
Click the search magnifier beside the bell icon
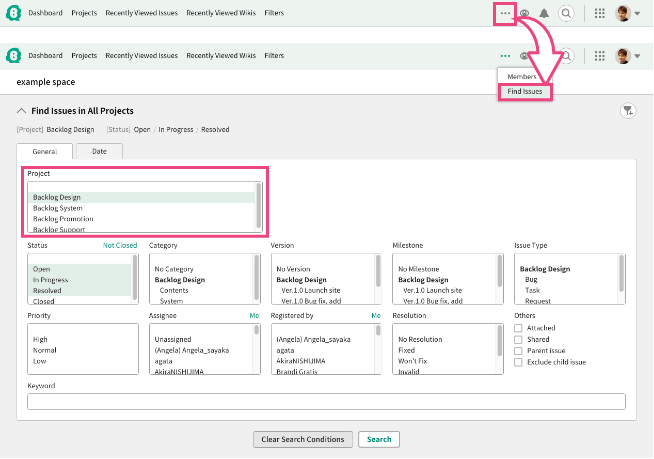566,13
